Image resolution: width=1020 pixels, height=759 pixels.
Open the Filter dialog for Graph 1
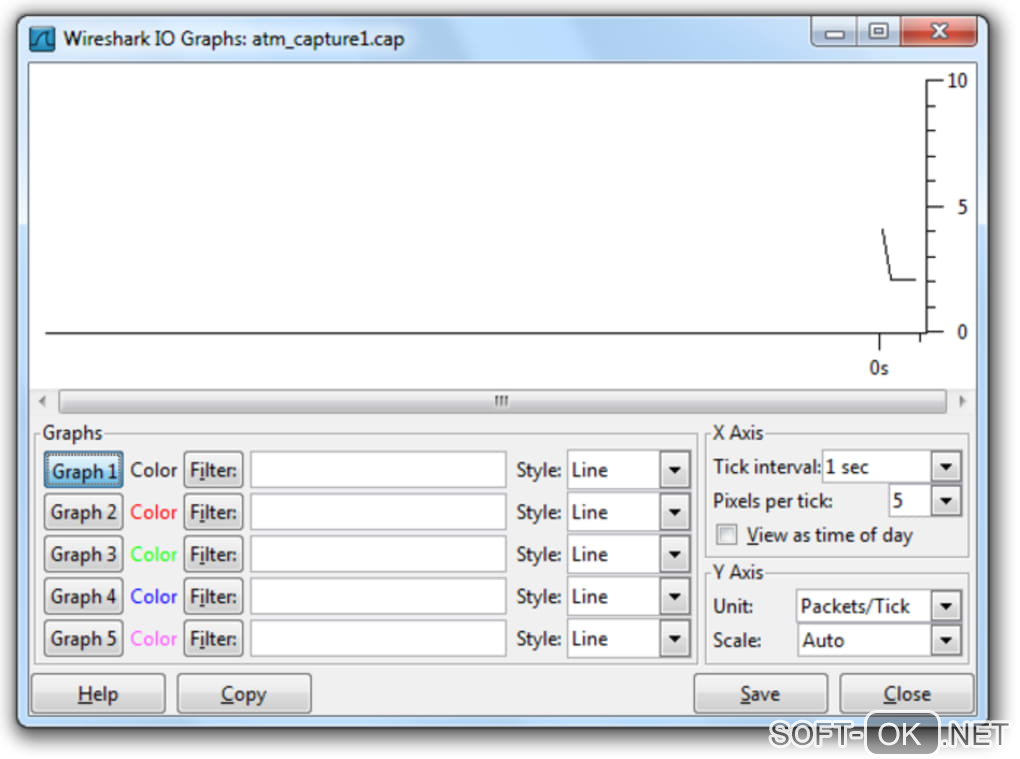(213, 470)
